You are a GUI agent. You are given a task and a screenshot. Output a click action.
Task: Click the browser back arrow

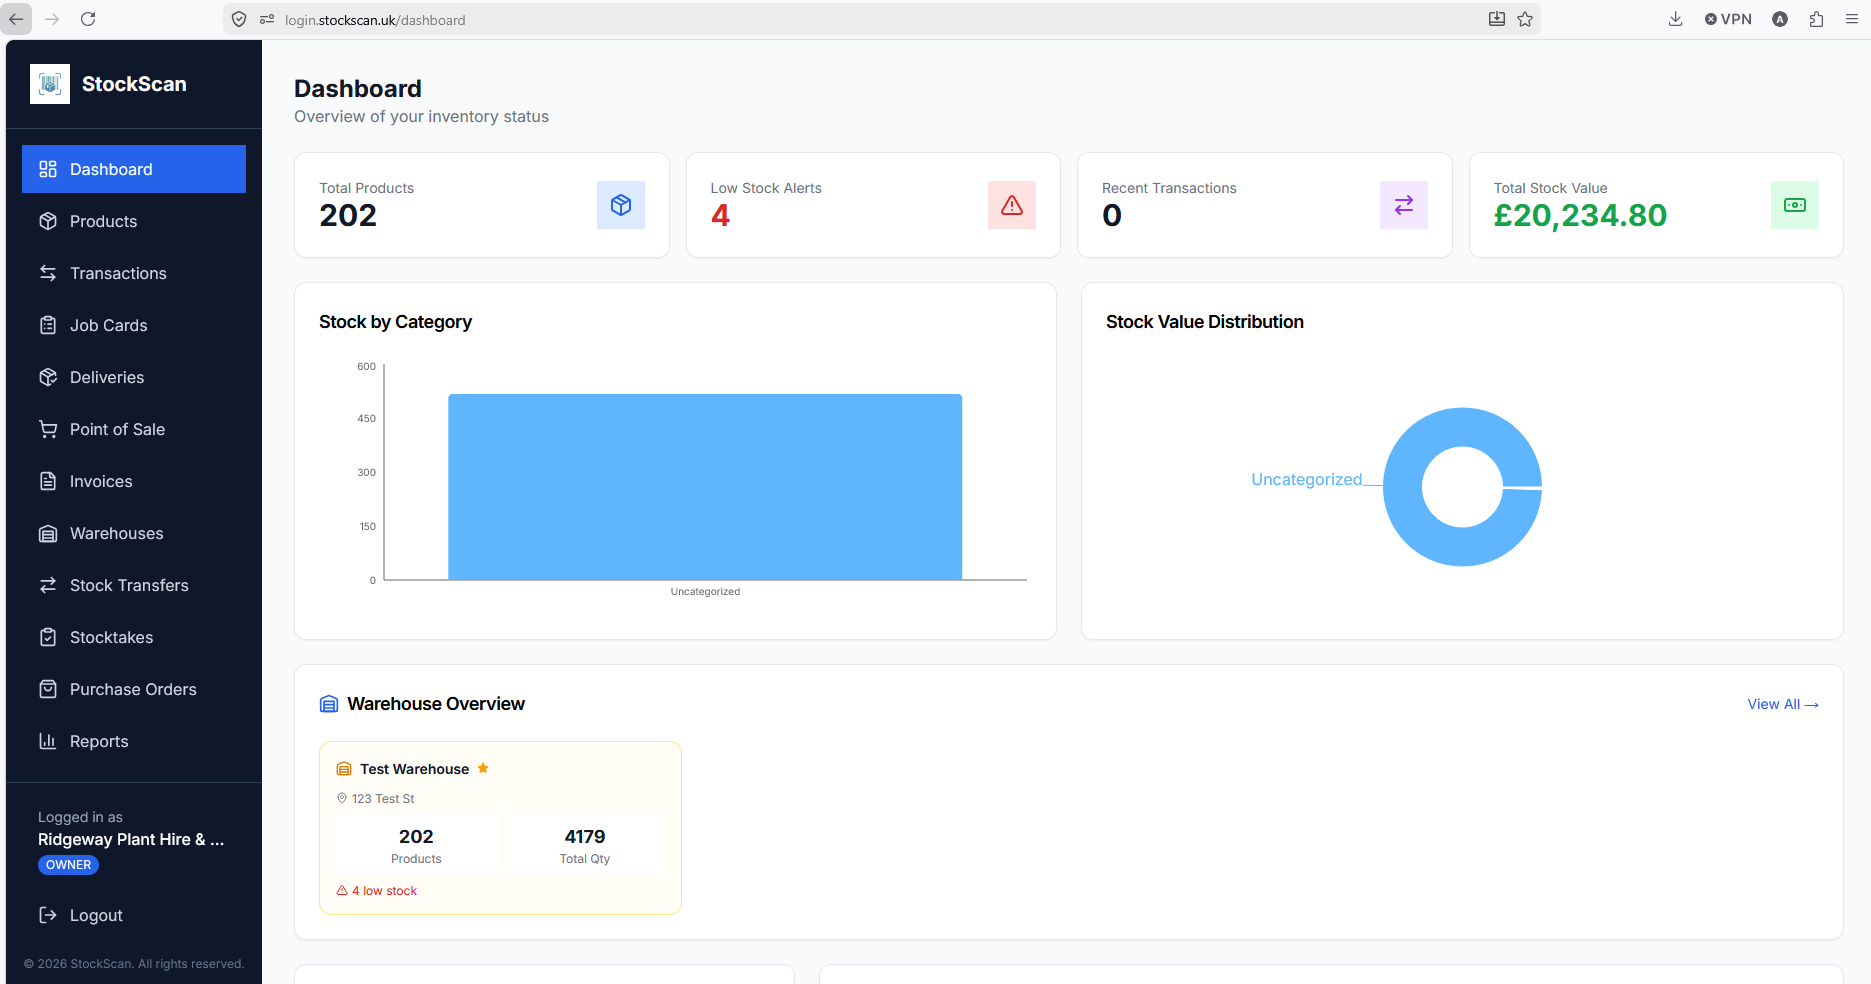point(17,19)
